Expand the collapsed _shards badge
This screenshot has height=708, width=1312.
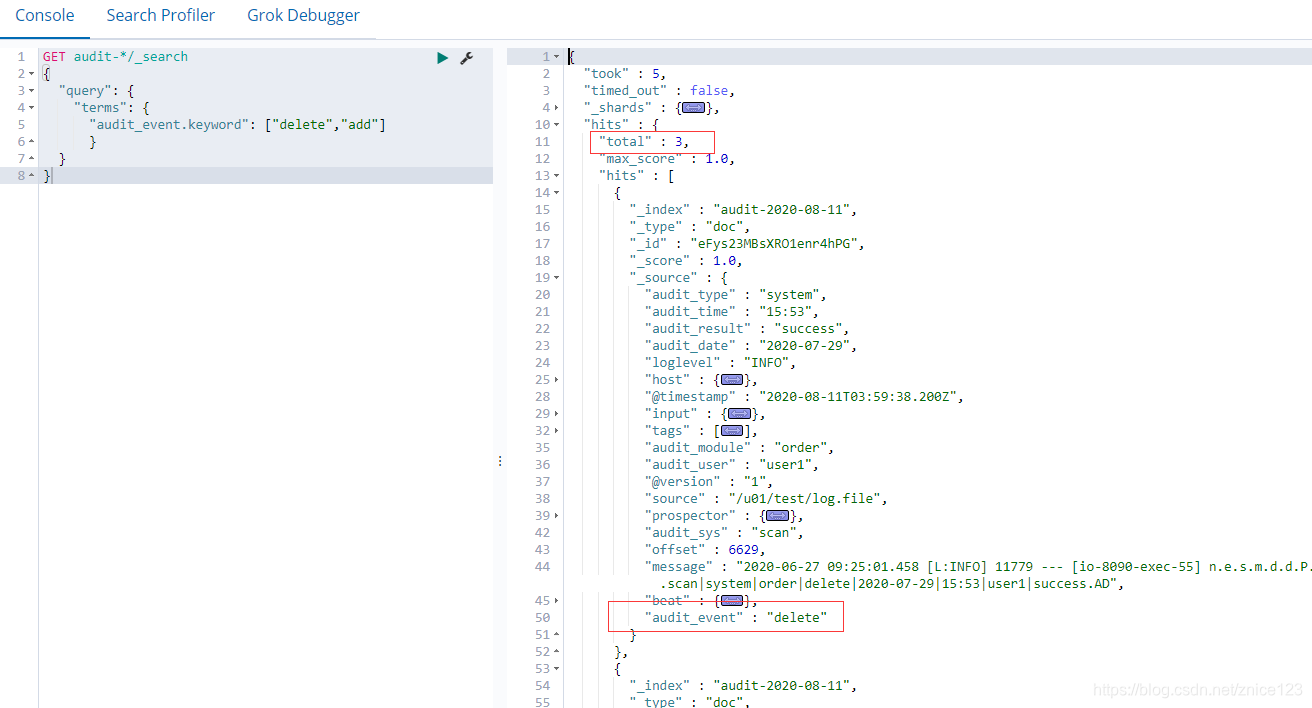(694, 107)
